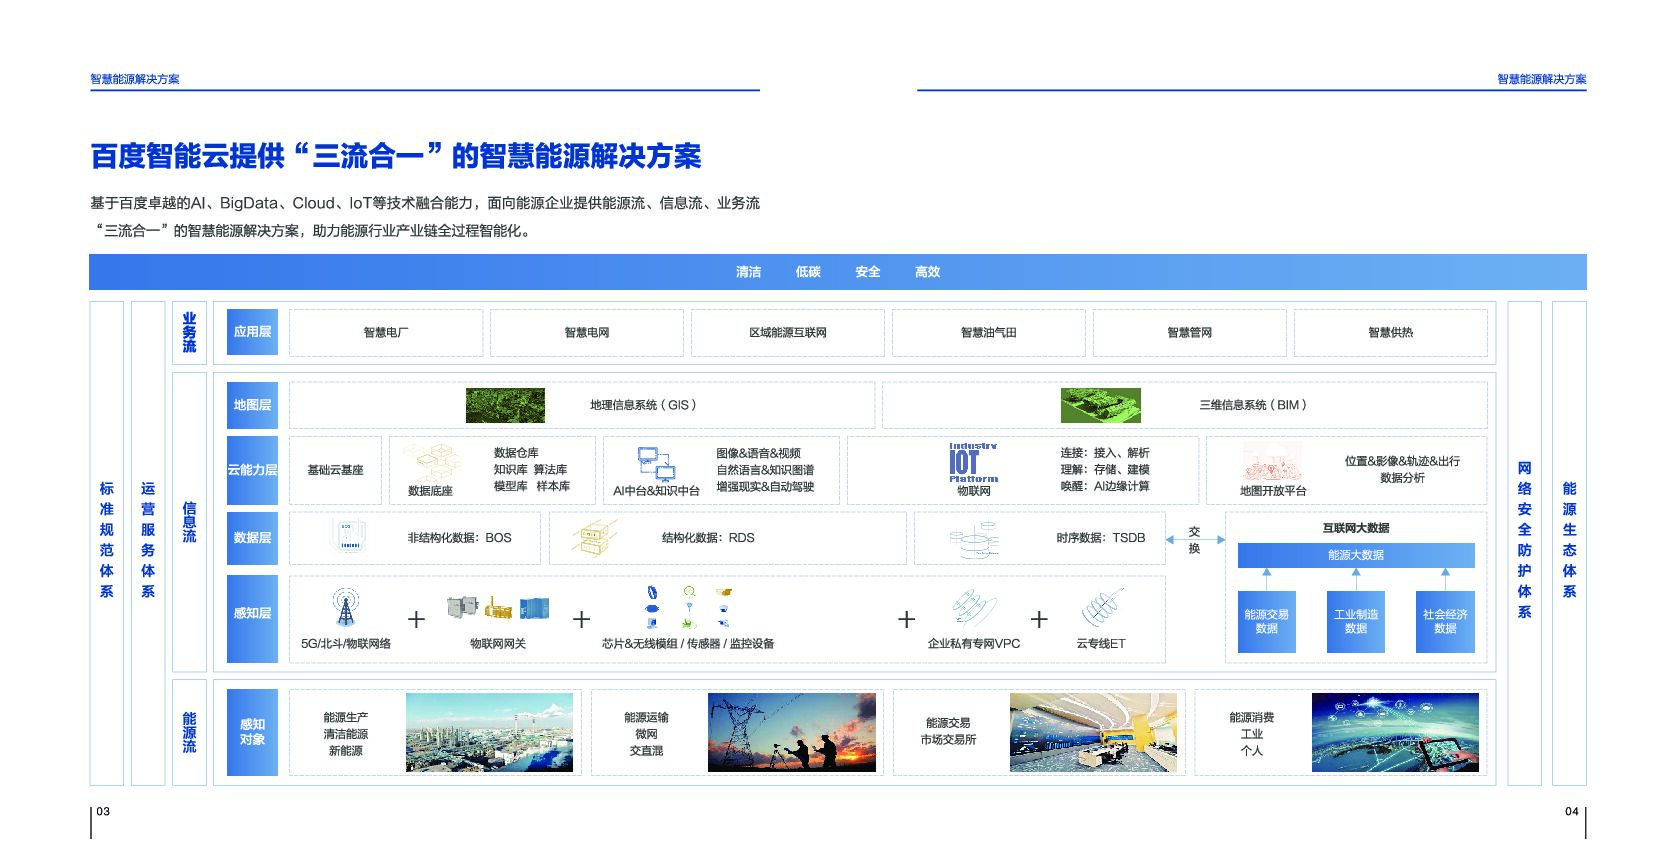Click the 云专线ET icon
The image size is (1677, 850).
(1102, 607)
